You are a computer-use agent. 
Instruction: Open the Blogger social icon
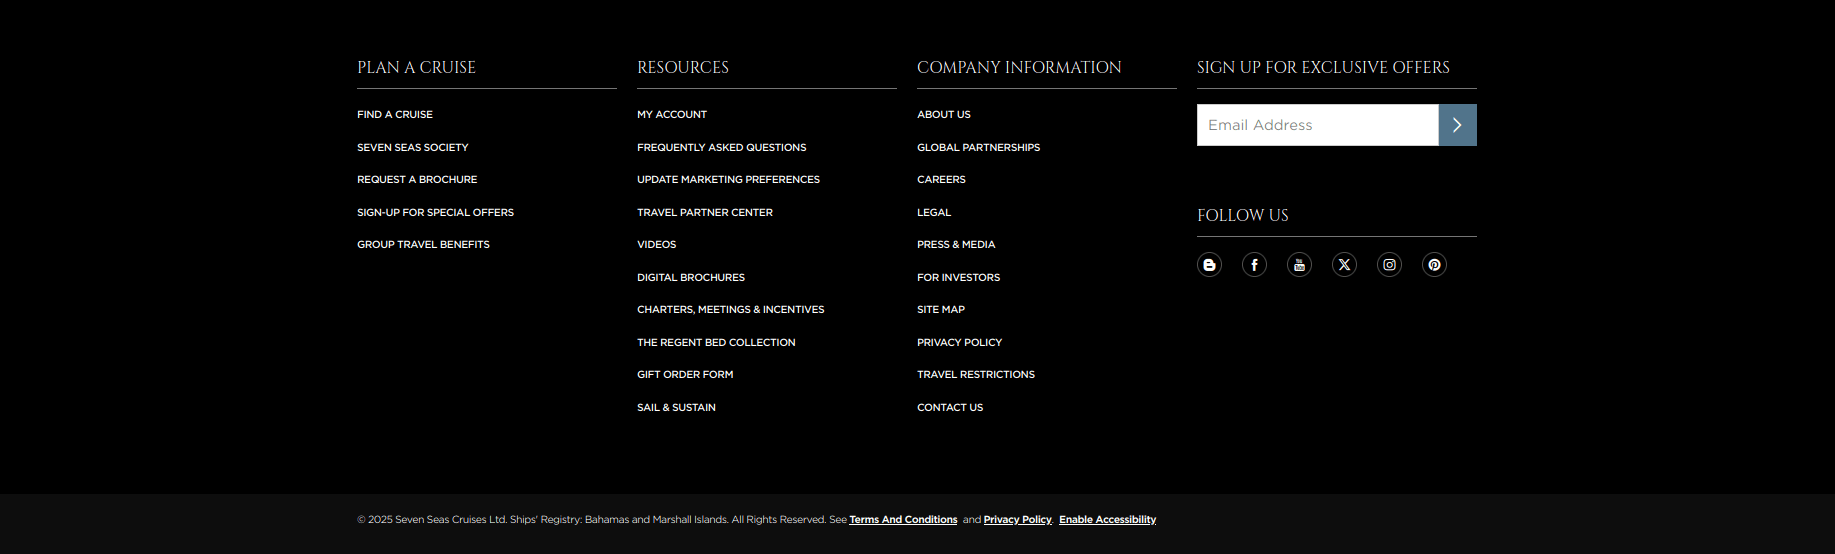click(x=1209, y=265)
